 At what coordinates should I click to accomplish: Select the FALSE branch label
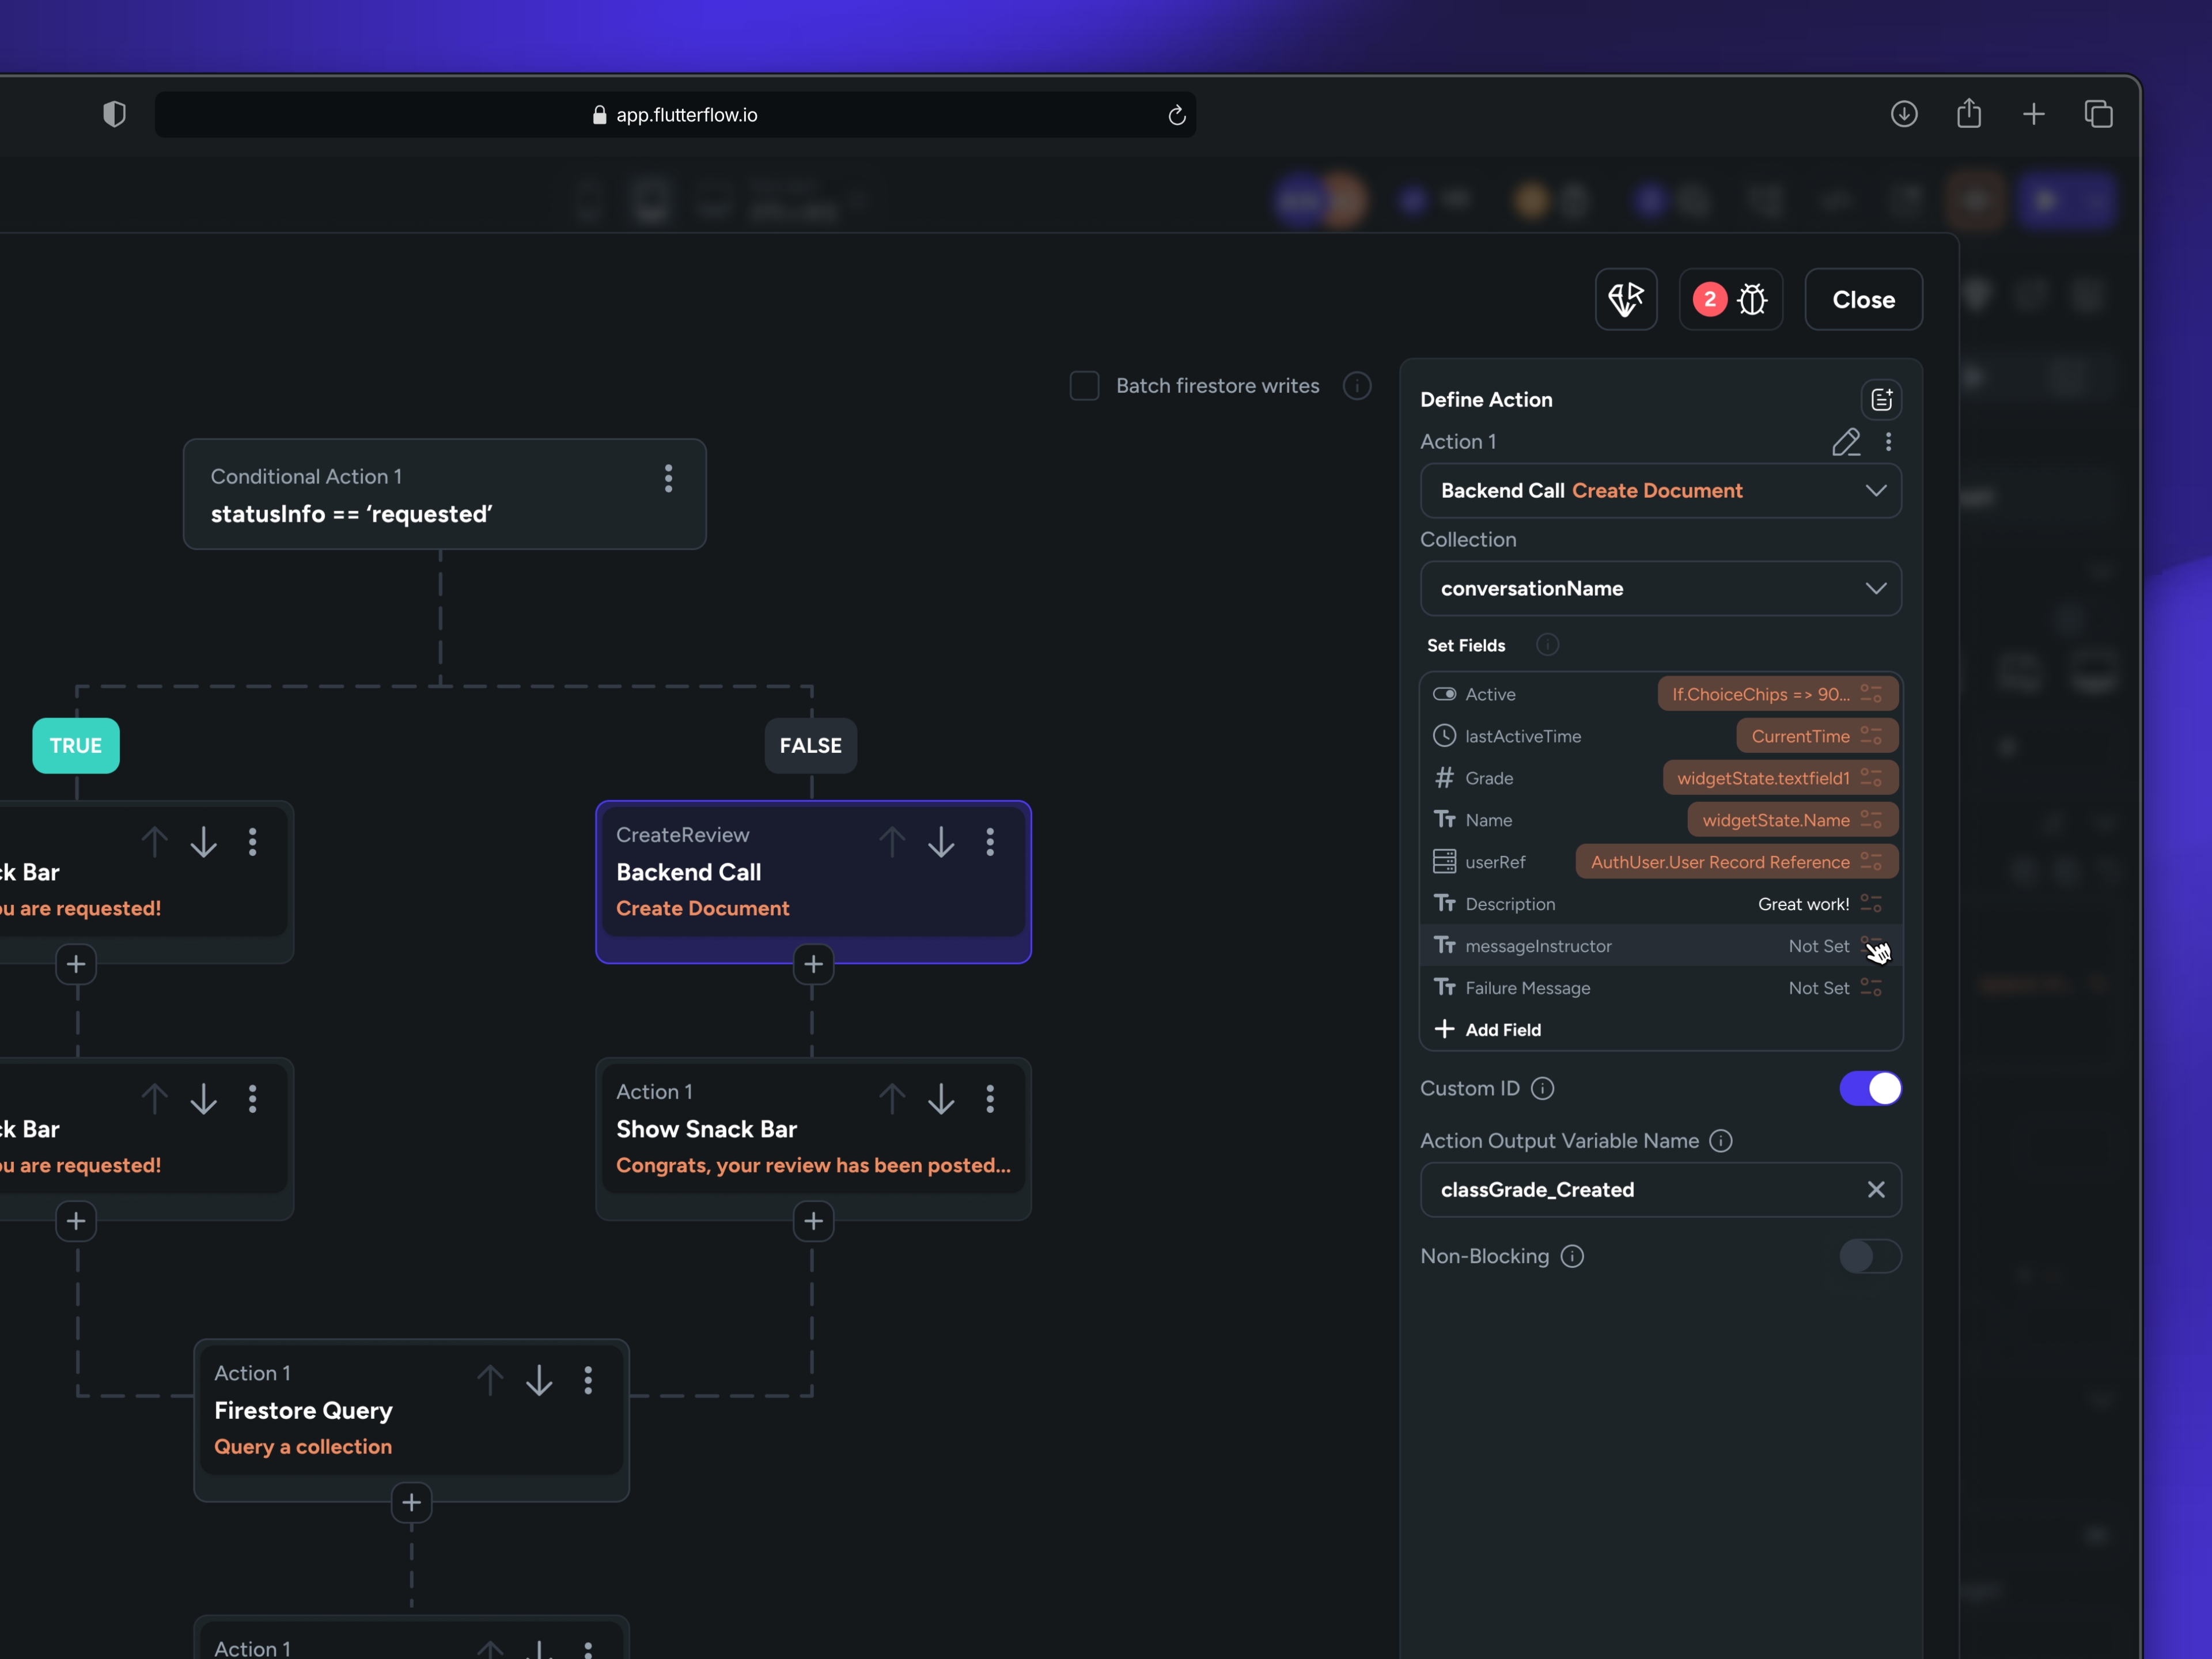810,745
